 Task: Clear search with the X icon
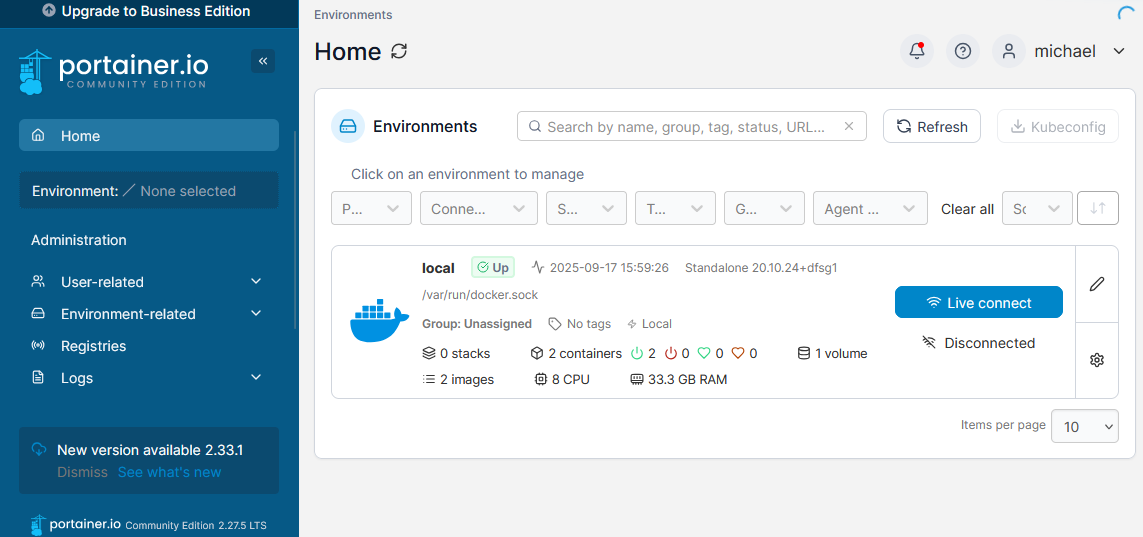(x=849, y=127)
